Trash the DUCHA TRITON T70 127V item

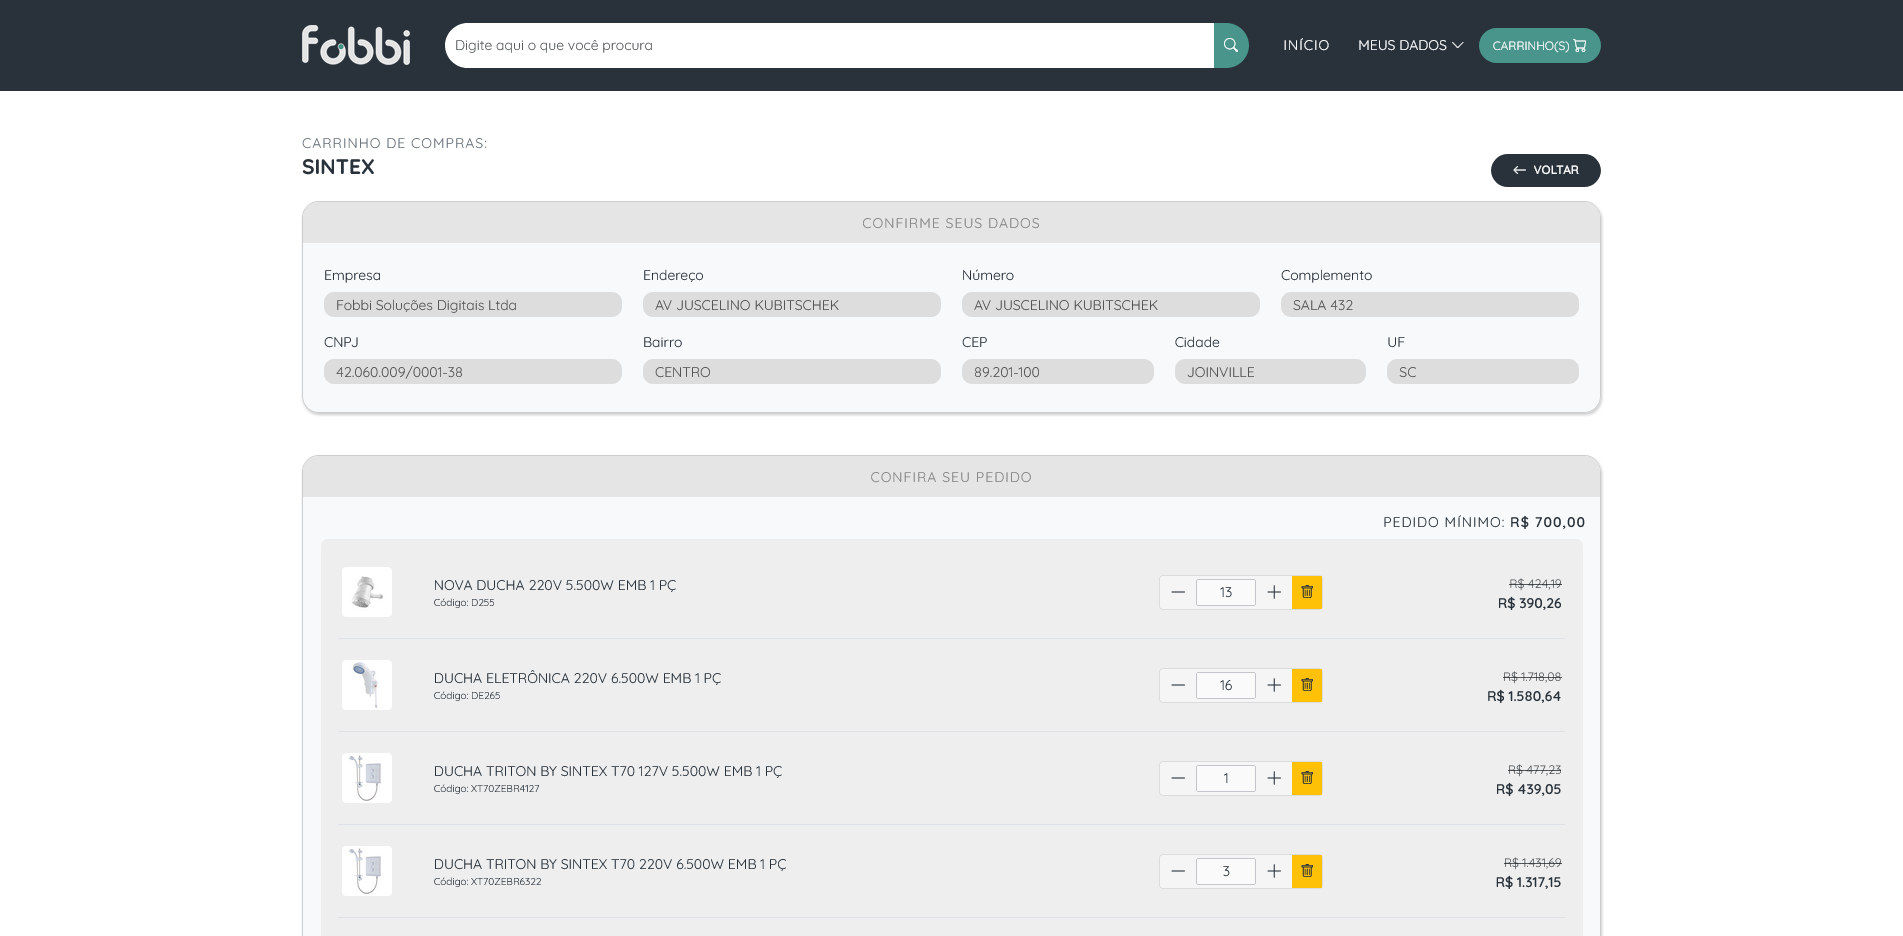point(1306,778)
